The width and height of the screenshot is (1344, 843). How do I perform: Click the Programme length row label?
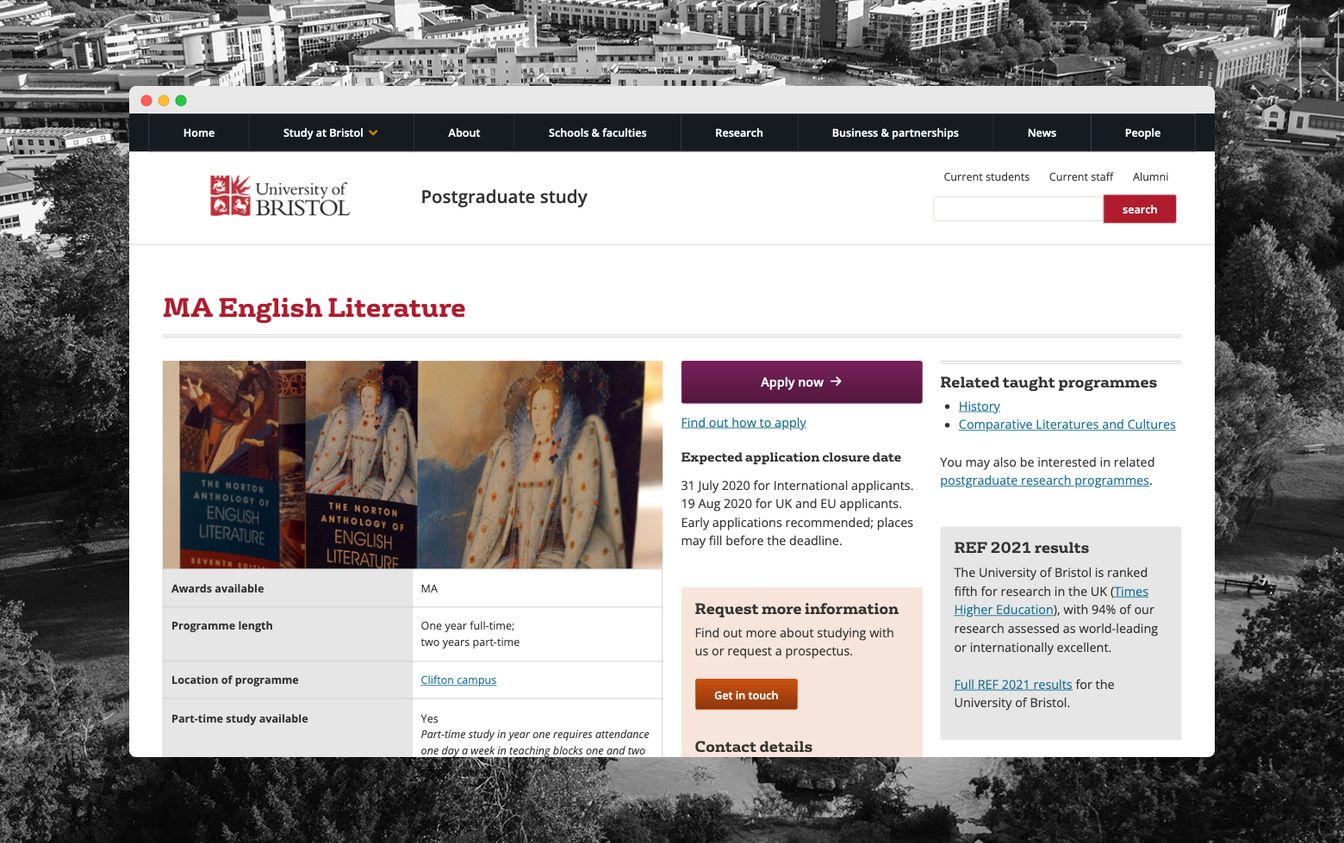tap(222, 626)
